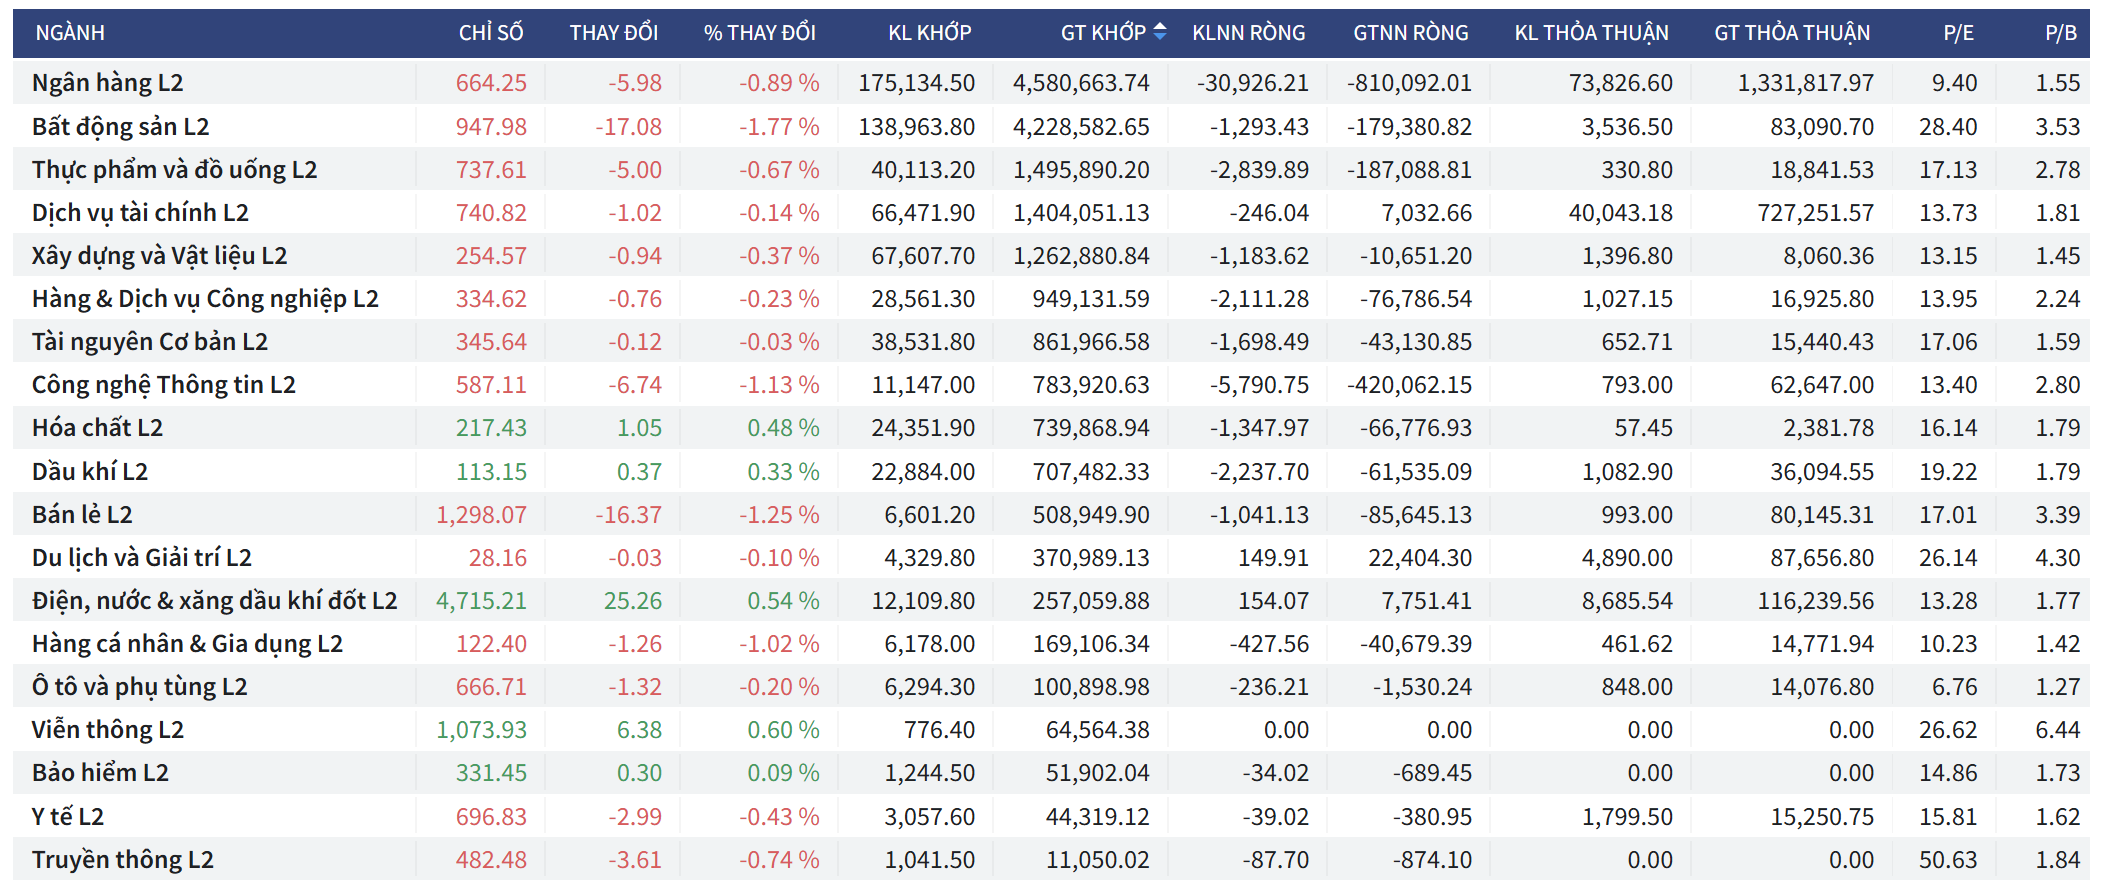Sort by CHỈ SỐ column header
Viewport: 2101px width, 892px height.
tap(490, 33)
